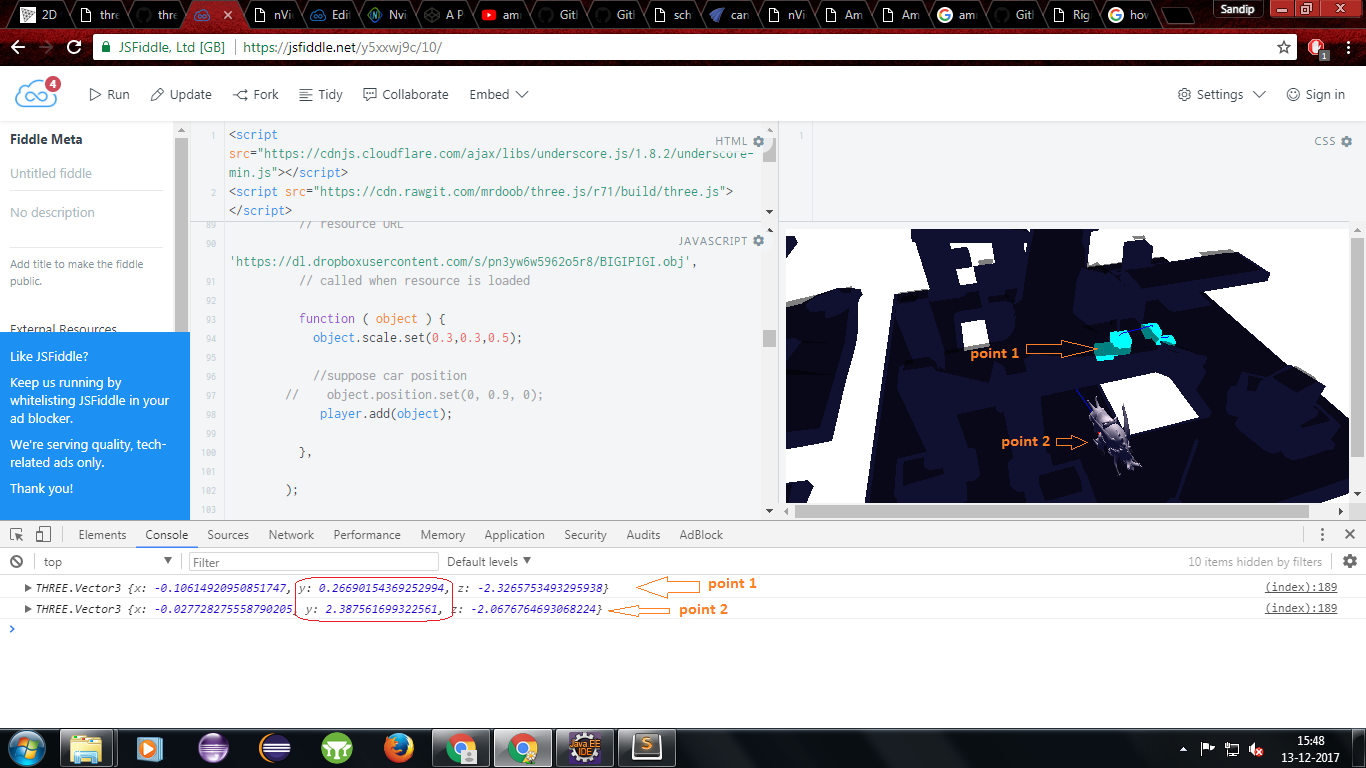
Task: Switch to the Elements tab
Action: 102,535
